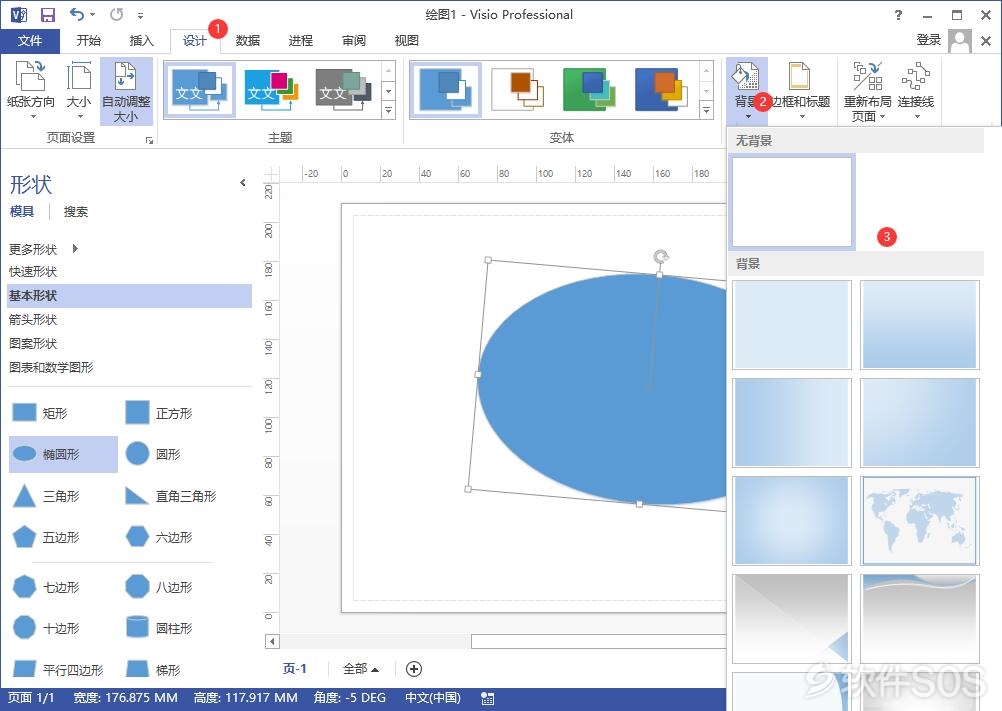Click the 登录 sign-in link
This screenshot has height=711, width=1002.
tap(929, 40)
